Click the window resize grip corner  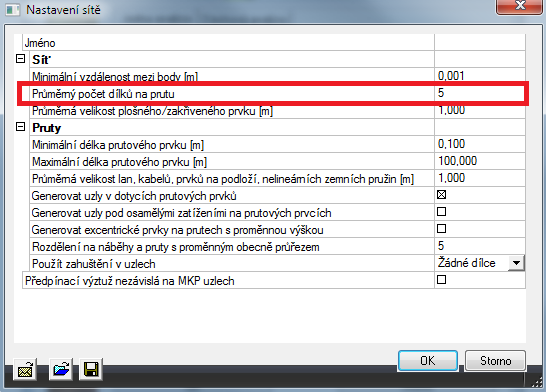(x=537, y=382)
